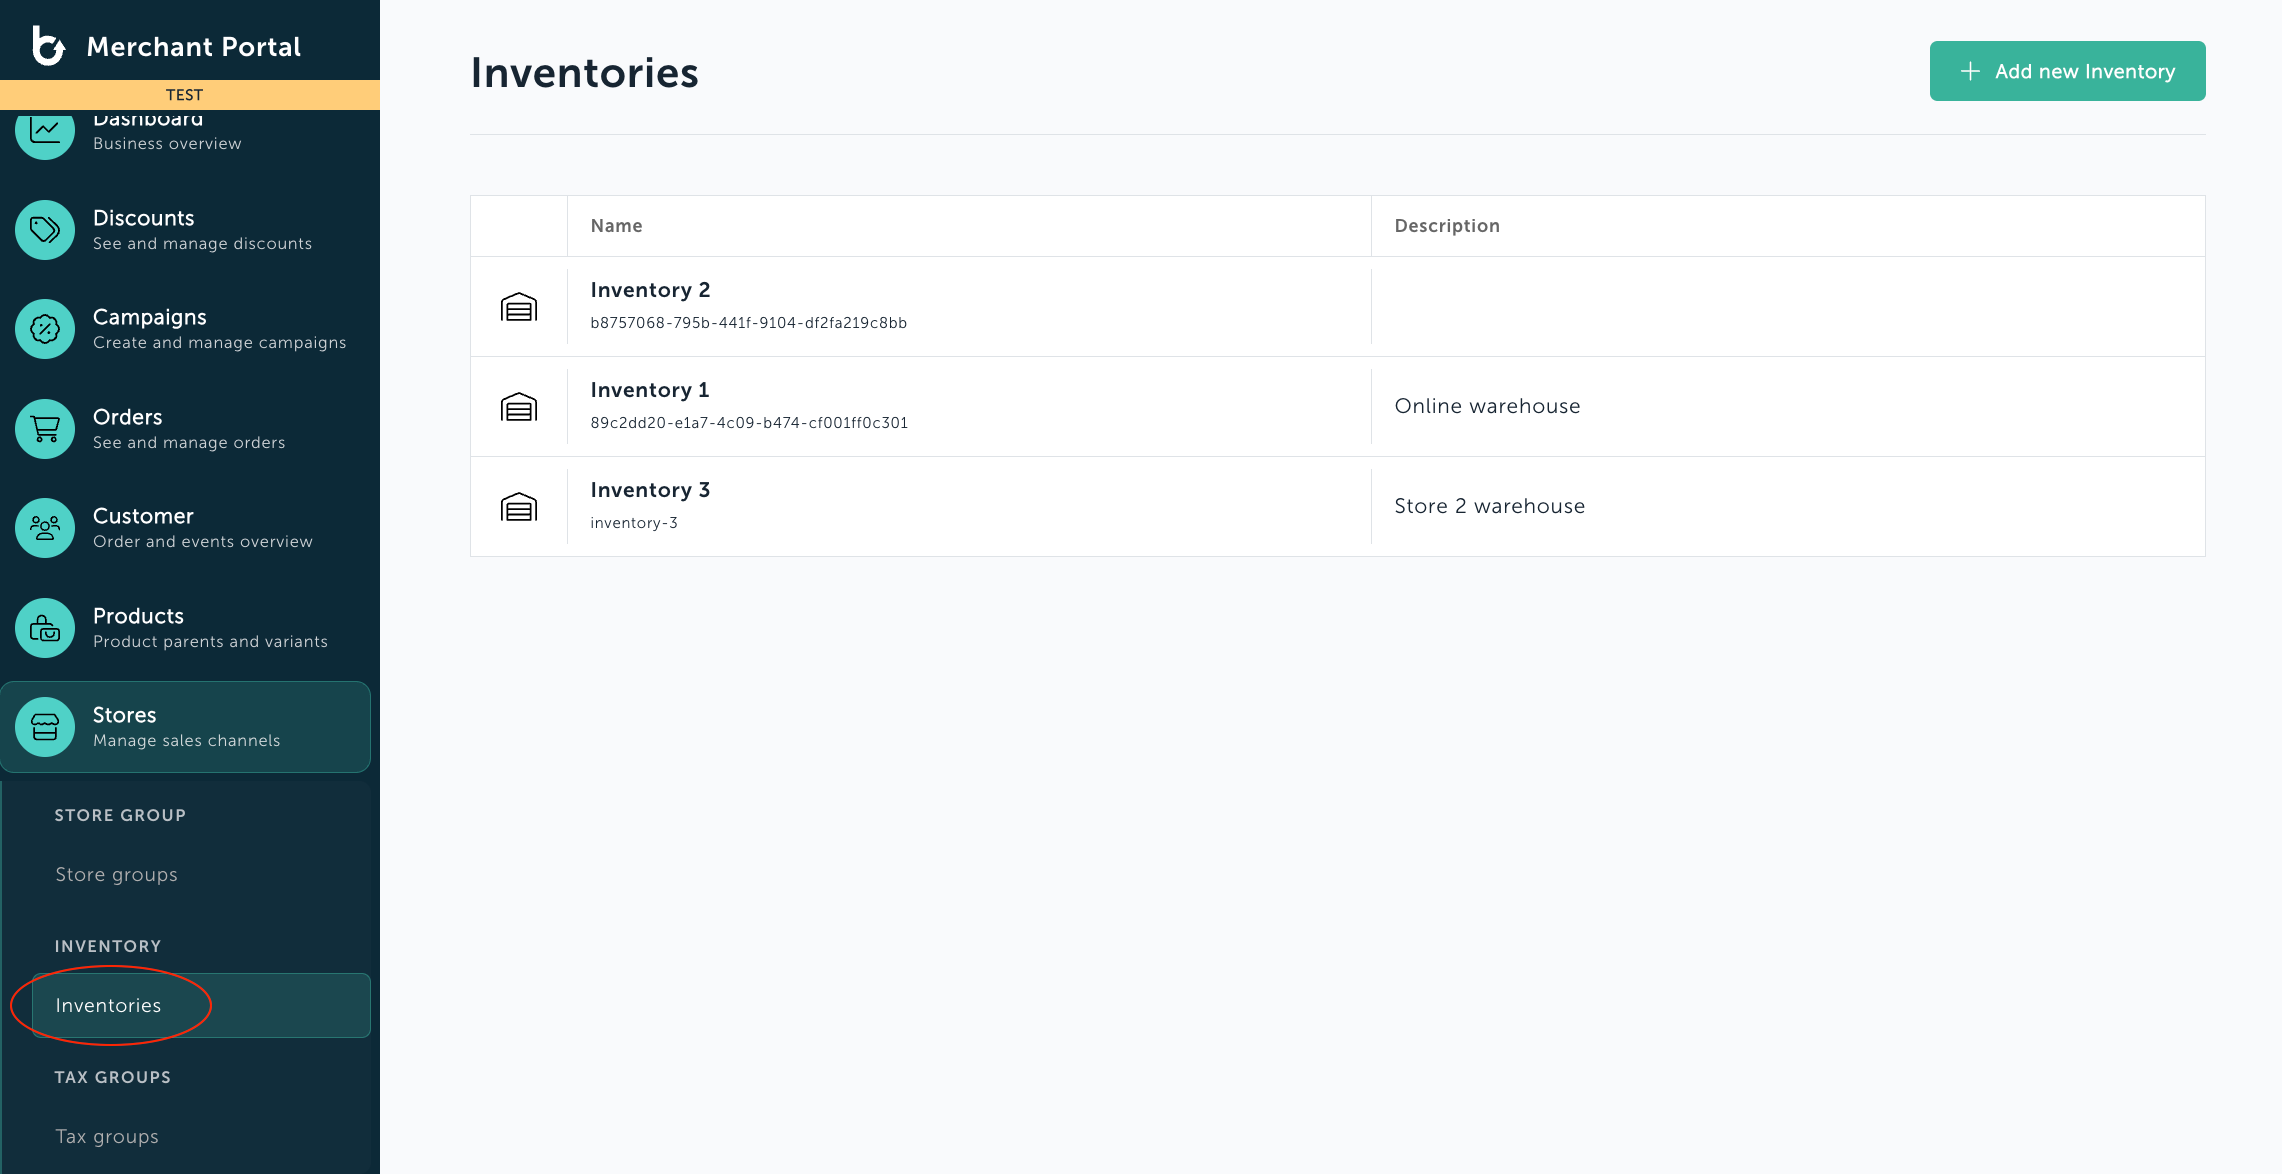Click the Discounts tag icon

pos(45,230)
